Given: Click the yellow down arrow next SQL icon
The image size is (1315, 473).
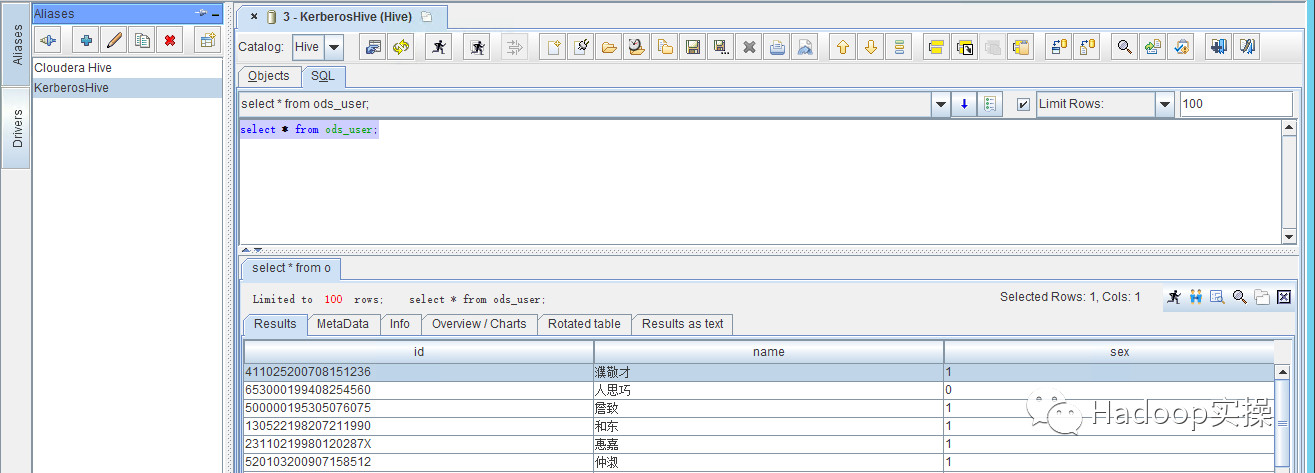Looking at the screenshot, I should coord(871,47).
